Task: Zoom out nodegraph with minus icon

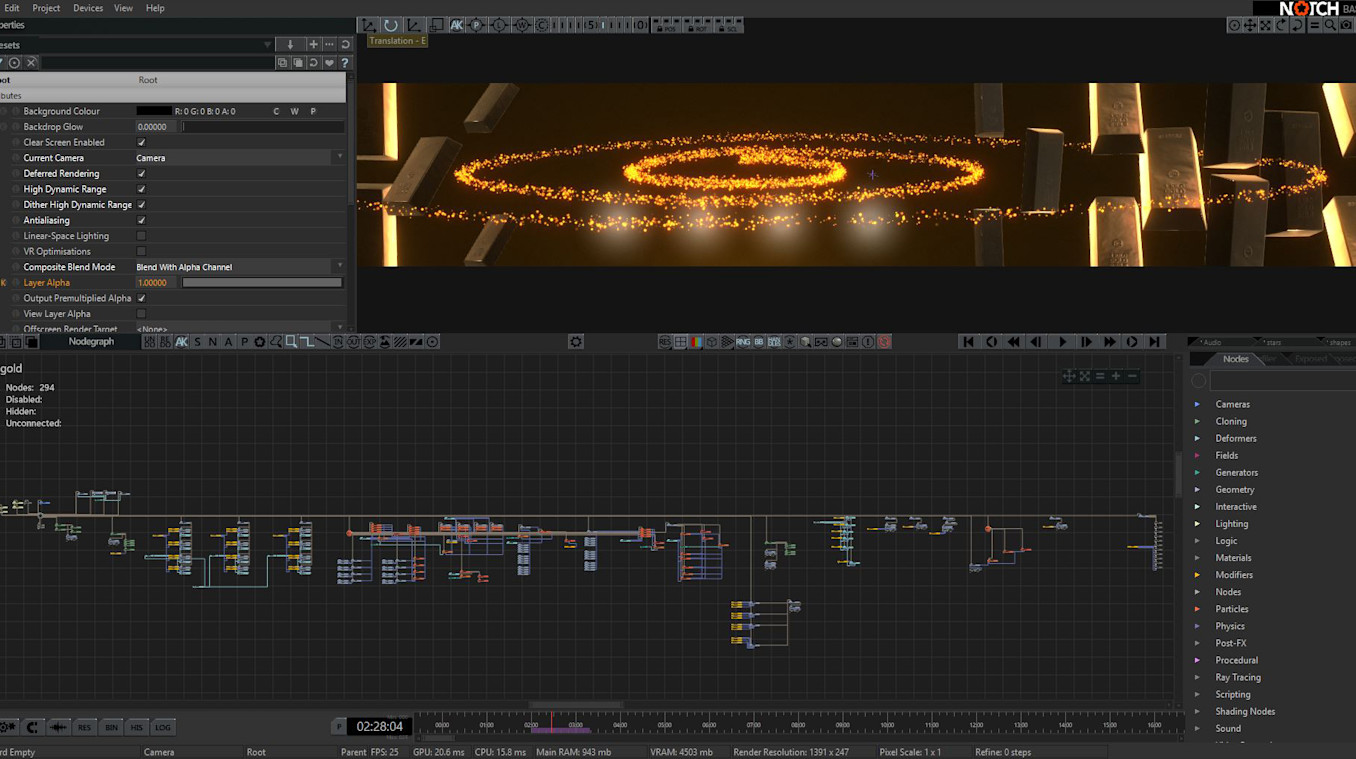Action: (x=1132, y=376)
